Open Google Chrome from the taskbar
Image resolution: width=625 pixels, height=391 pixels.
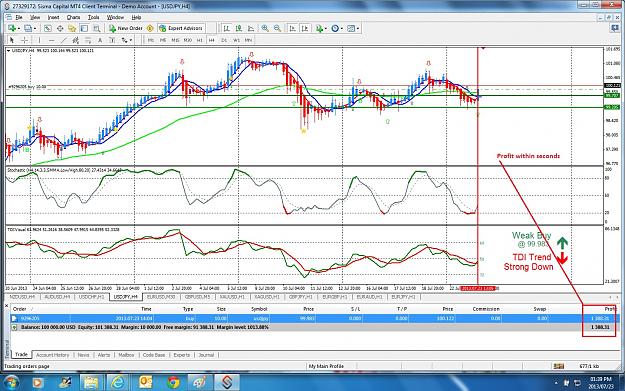[x=173, y=383]
